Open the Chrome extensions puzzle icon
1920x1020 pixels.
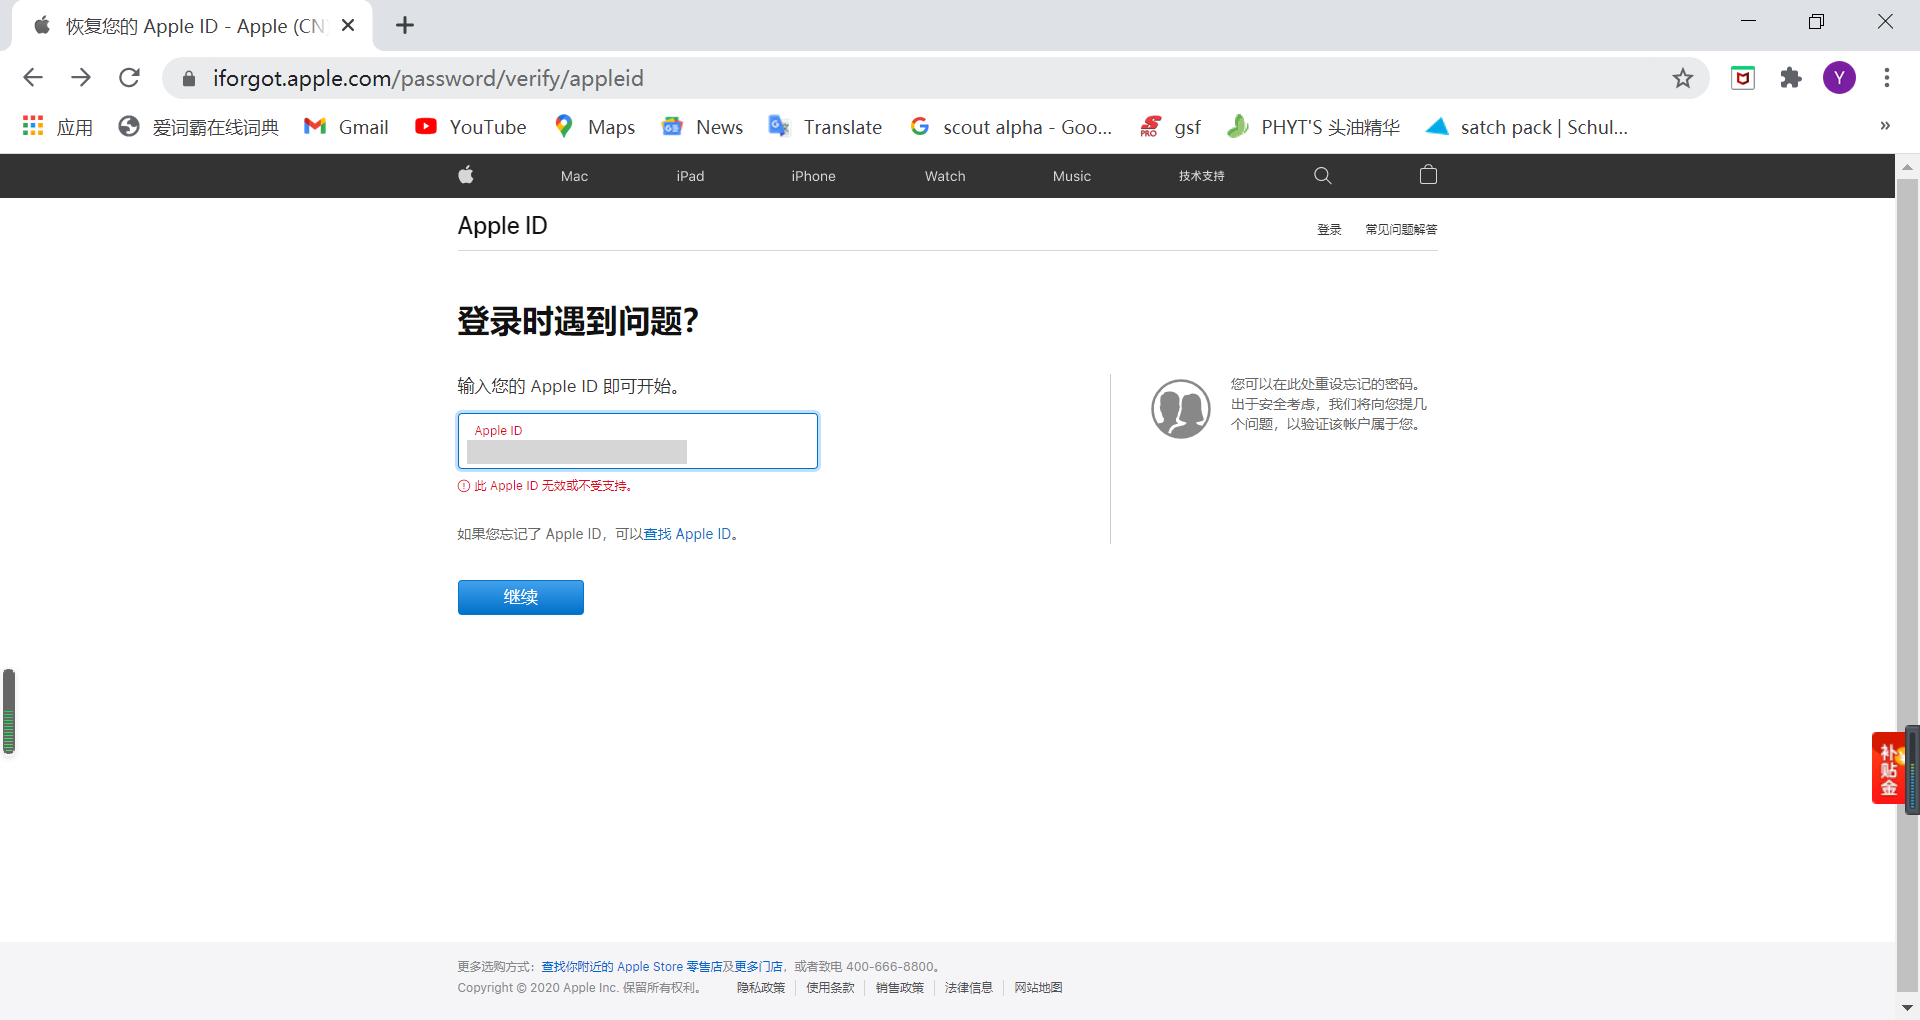point(1791,78)
